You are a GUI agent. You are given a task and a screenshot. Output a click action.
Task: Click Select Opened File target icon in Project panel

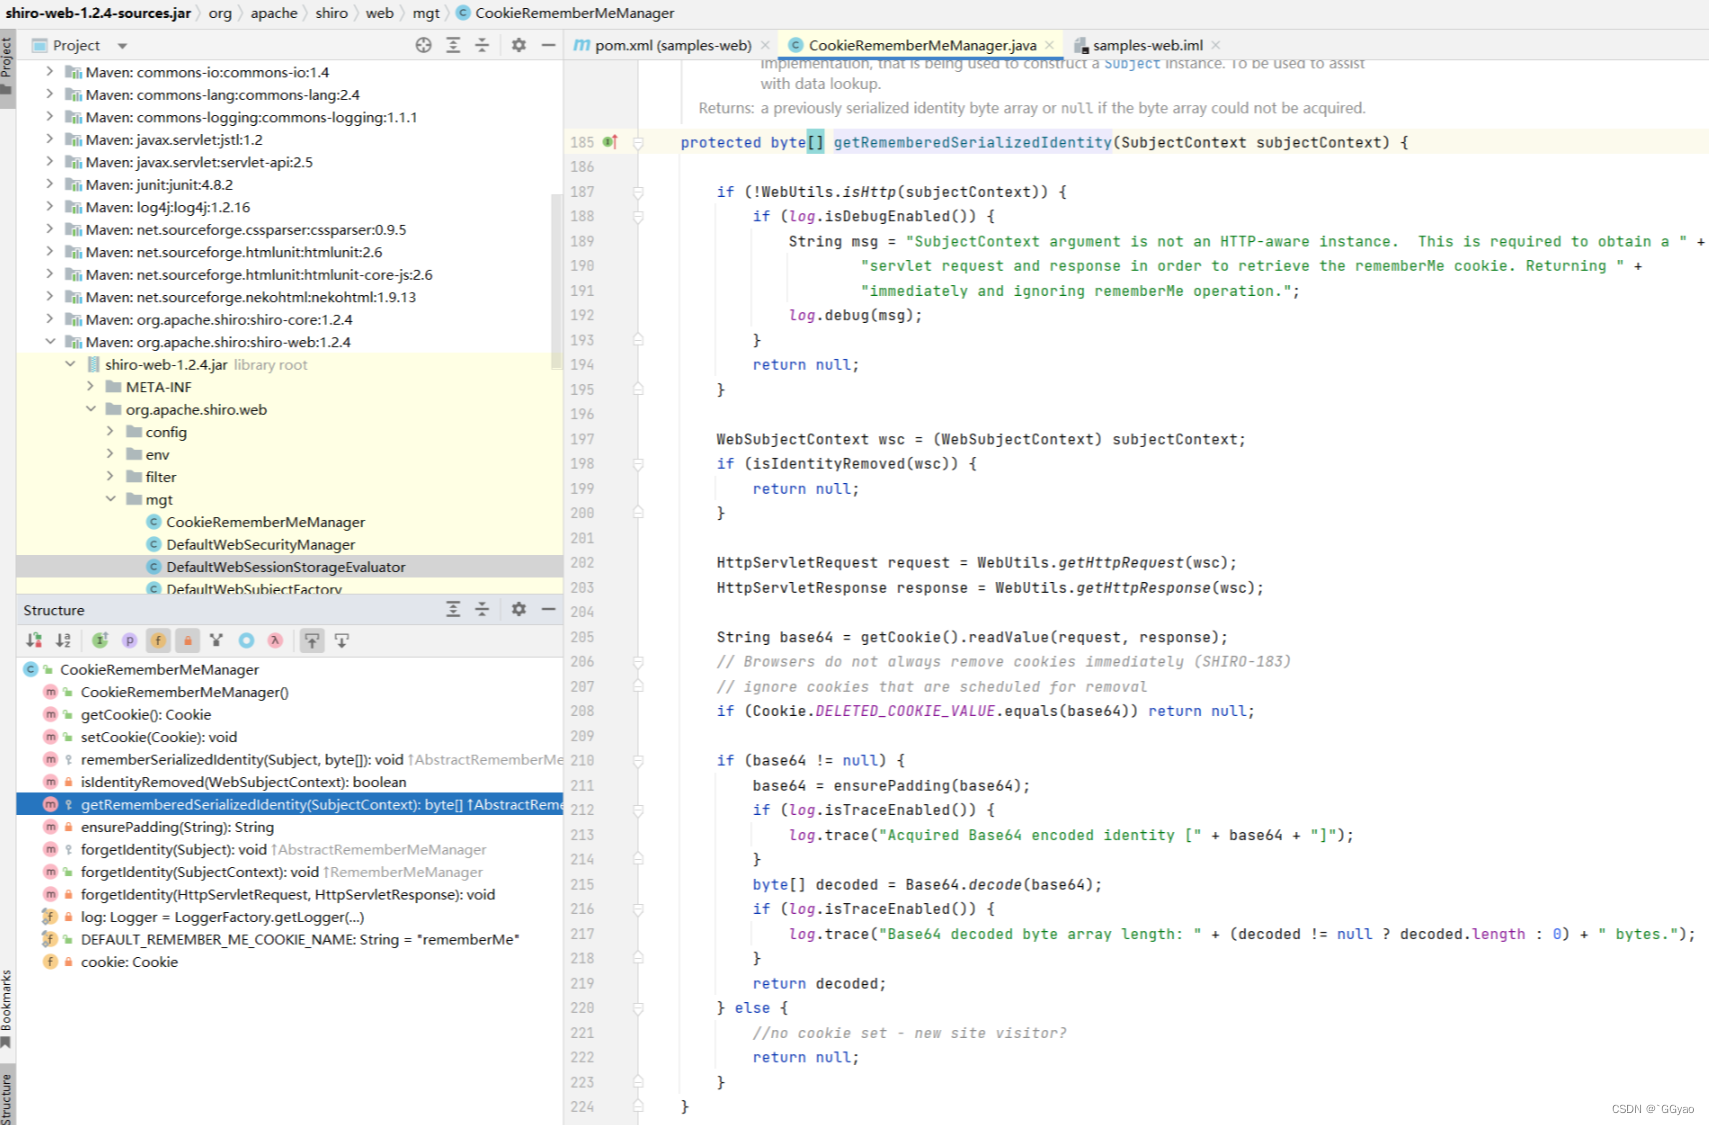[x=423, y=45]
